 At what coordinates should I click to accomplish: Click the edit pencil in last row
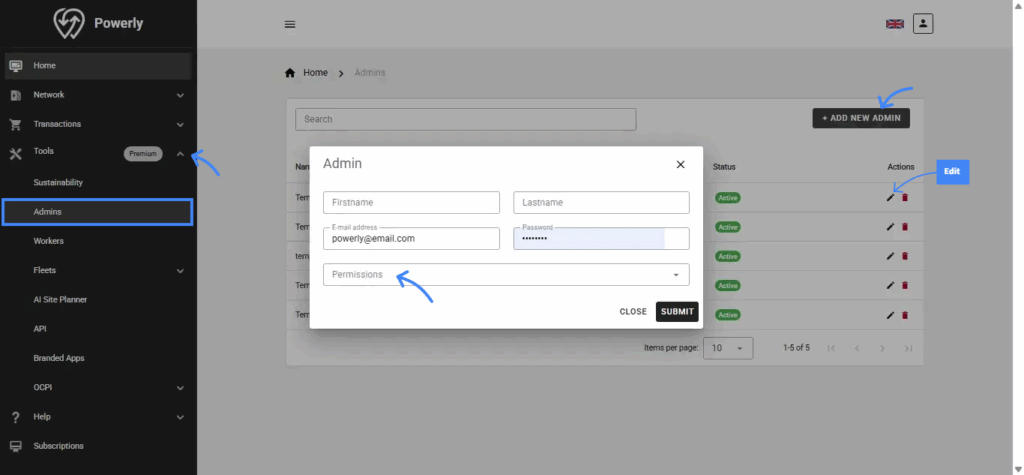890,314
